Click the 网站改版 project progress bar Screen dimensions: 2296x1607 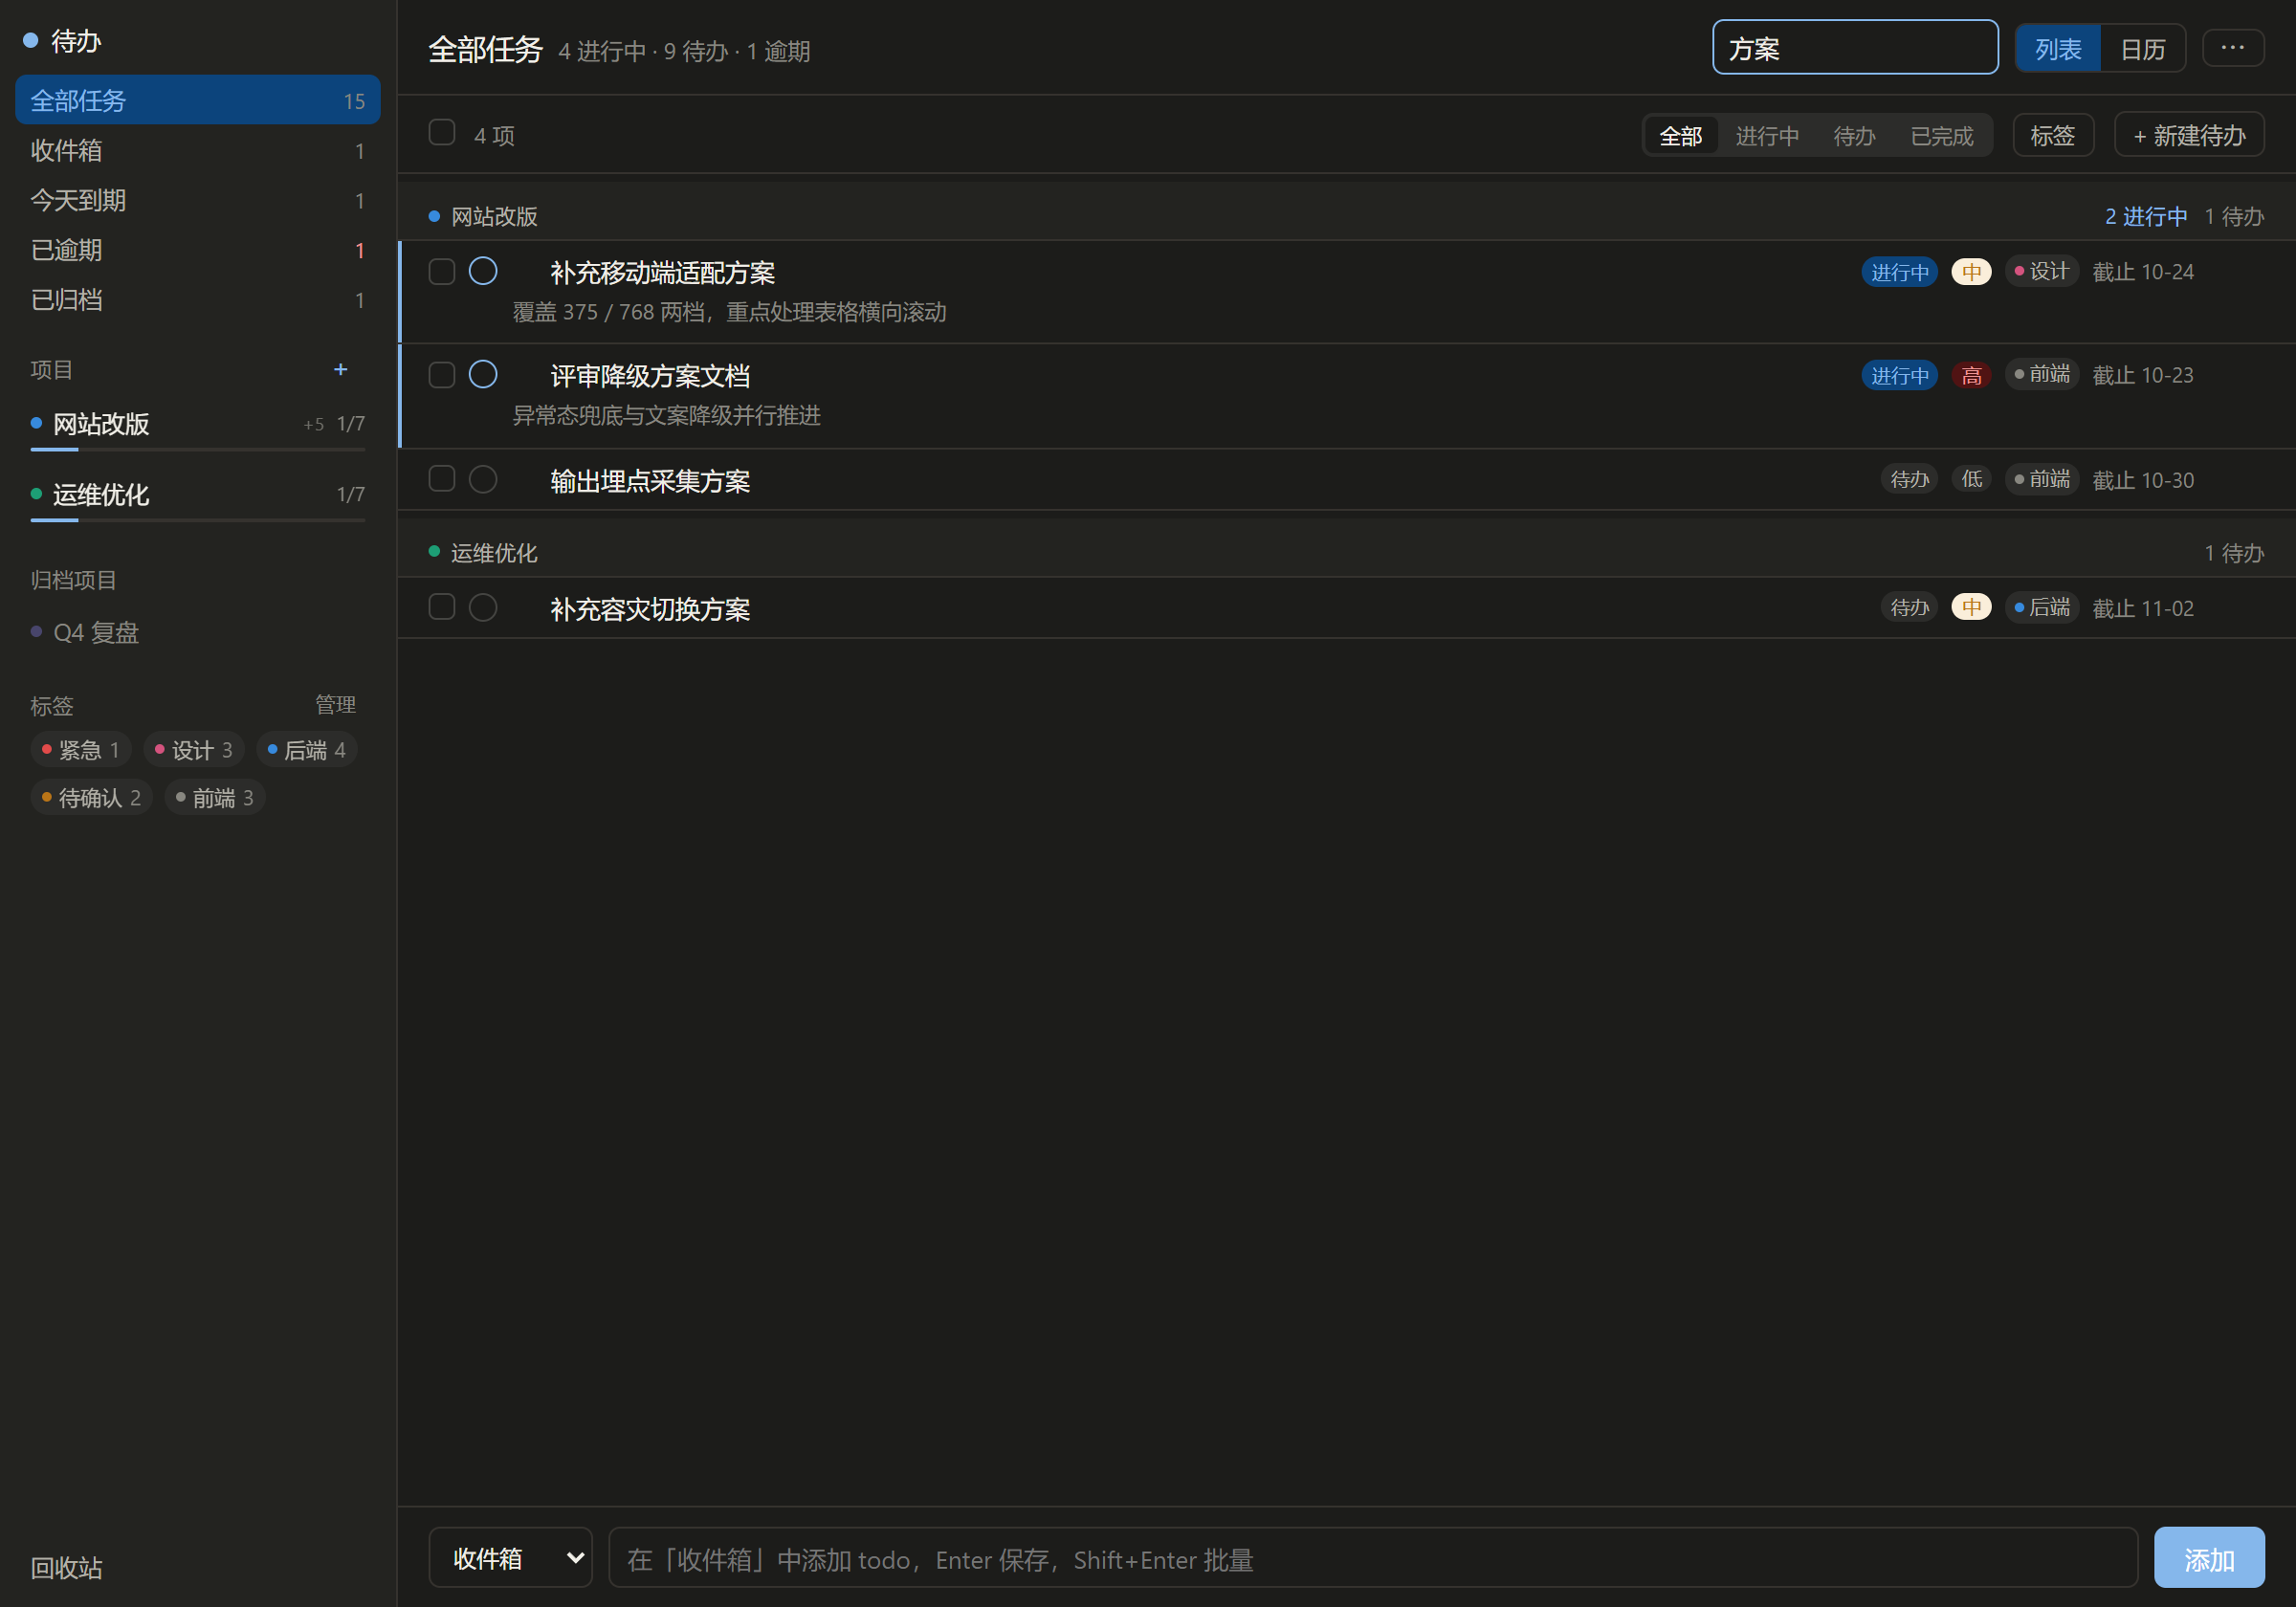coord(198,450)
